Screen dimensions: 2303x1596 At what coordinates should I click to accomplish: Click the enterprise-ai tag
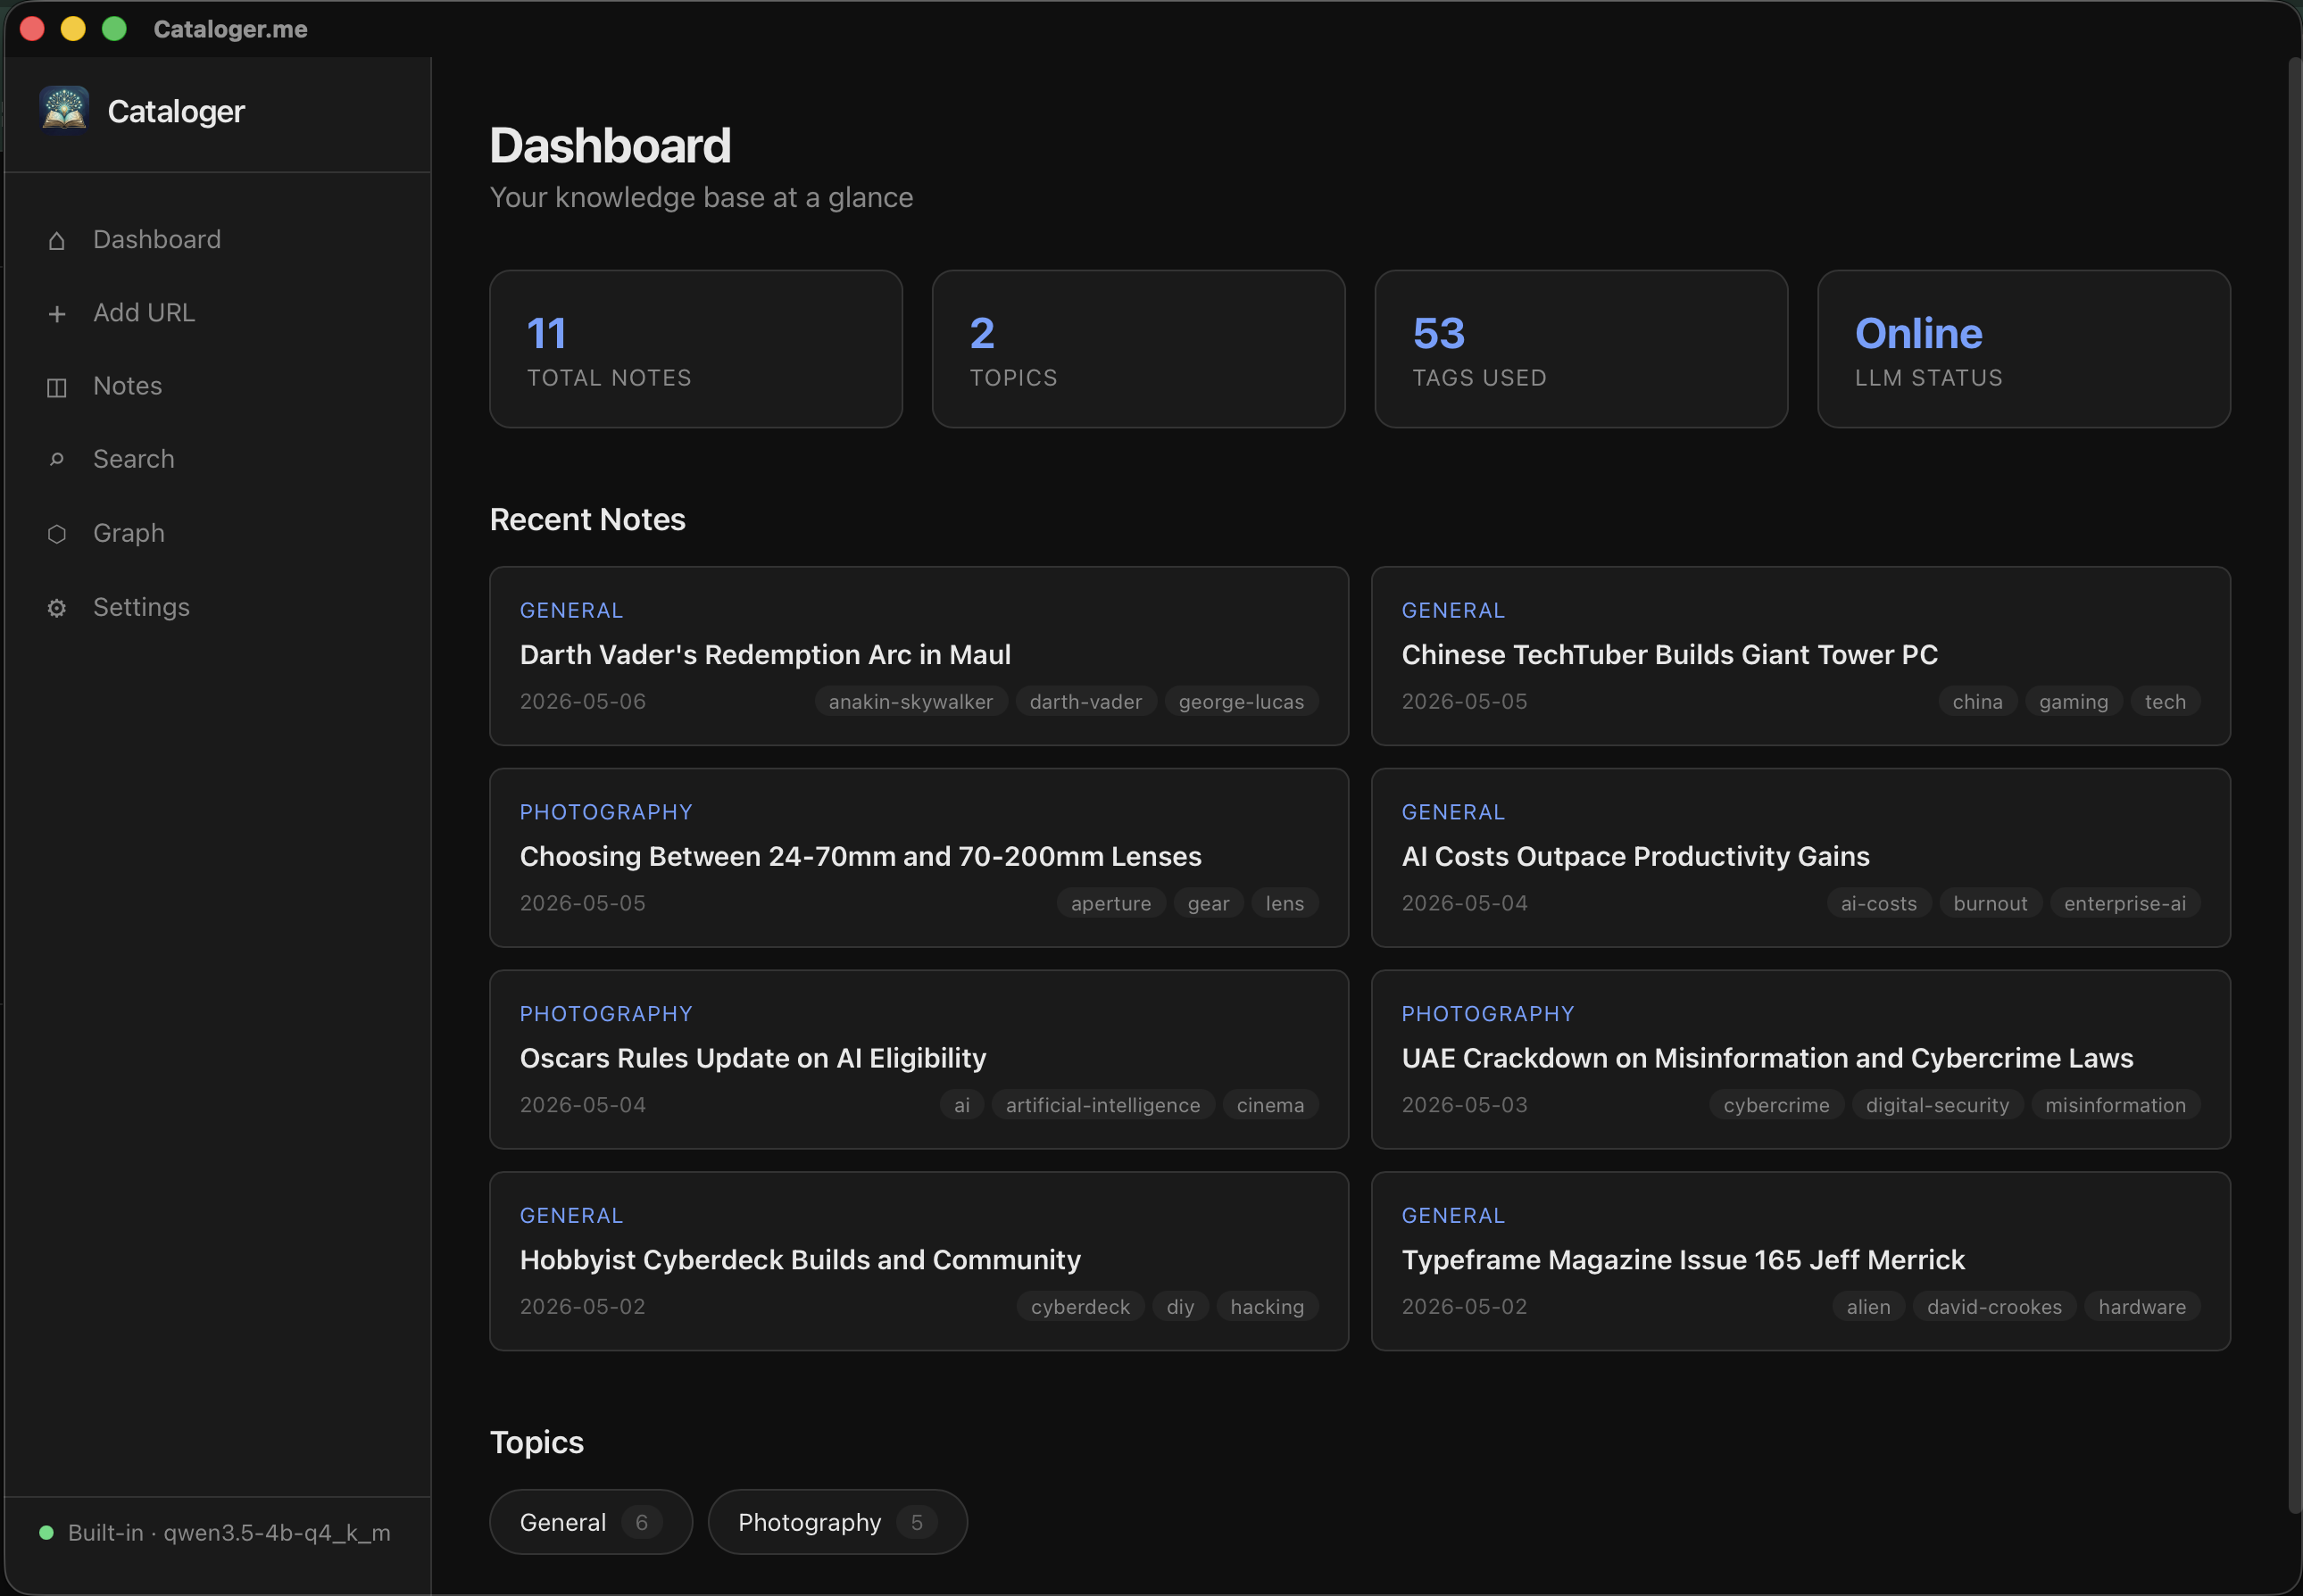(2125, 904)
